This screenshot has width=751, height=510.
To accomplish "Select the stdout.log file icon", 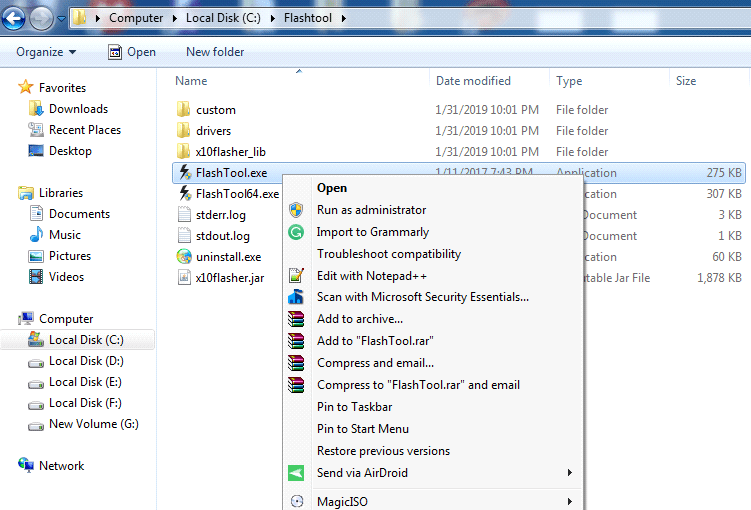I will click(x=184, y=235).
